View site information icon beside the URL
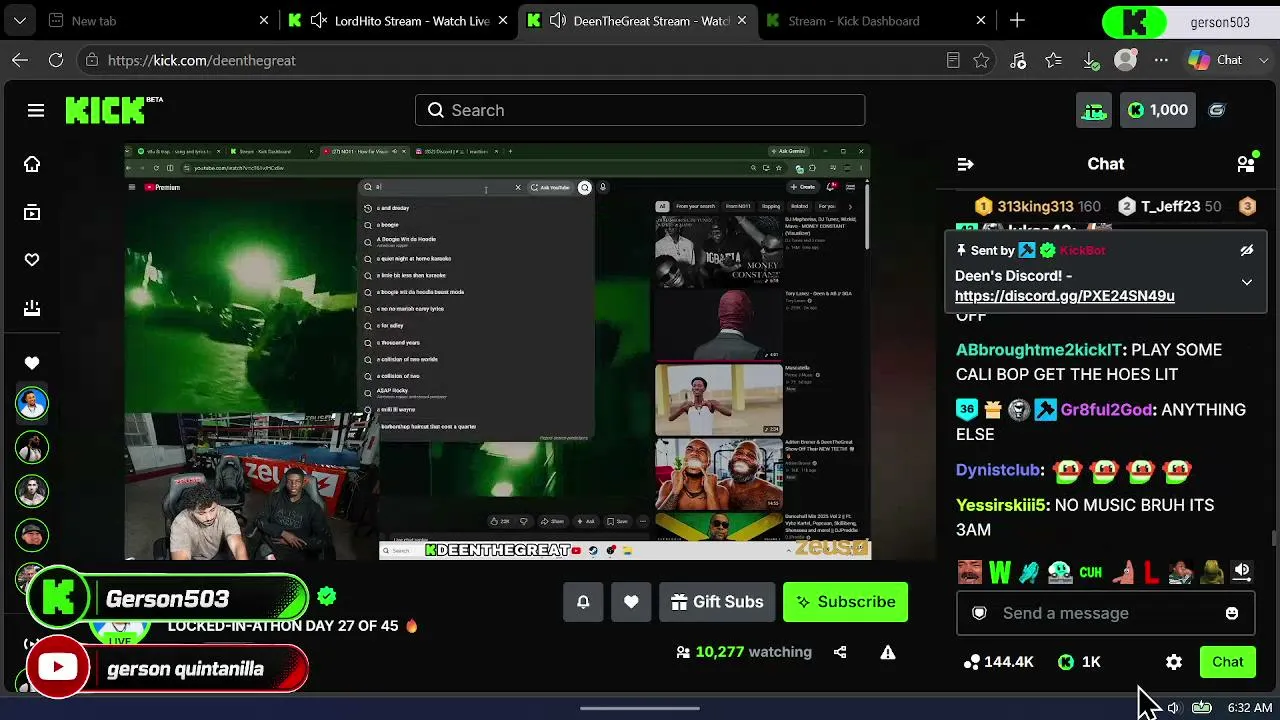The height and width of the screenshot is (720, 1280). [x=90, y=60]
